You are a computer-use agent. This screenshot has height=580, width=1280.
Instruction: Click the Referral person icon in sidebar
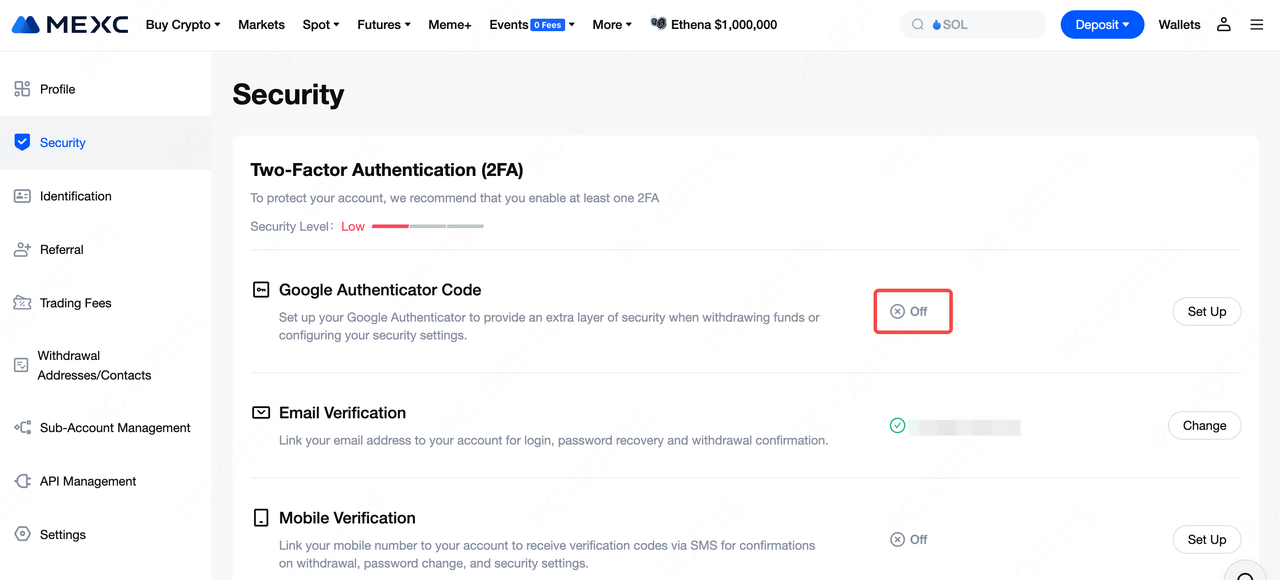click(22, 250)
